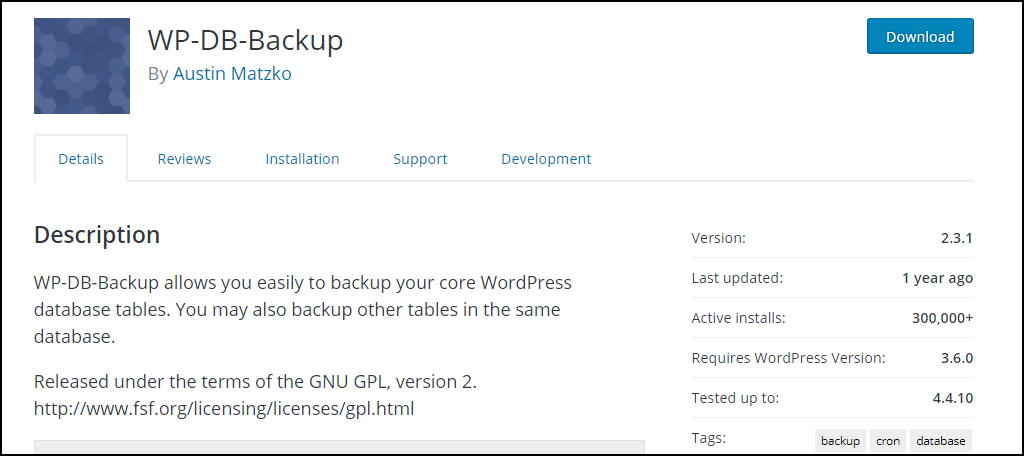Image resolution: width=1024 pixels, height=456 pixels.
Task: Click the 300,000+ active installs value
Action: (x=942, y=318)
